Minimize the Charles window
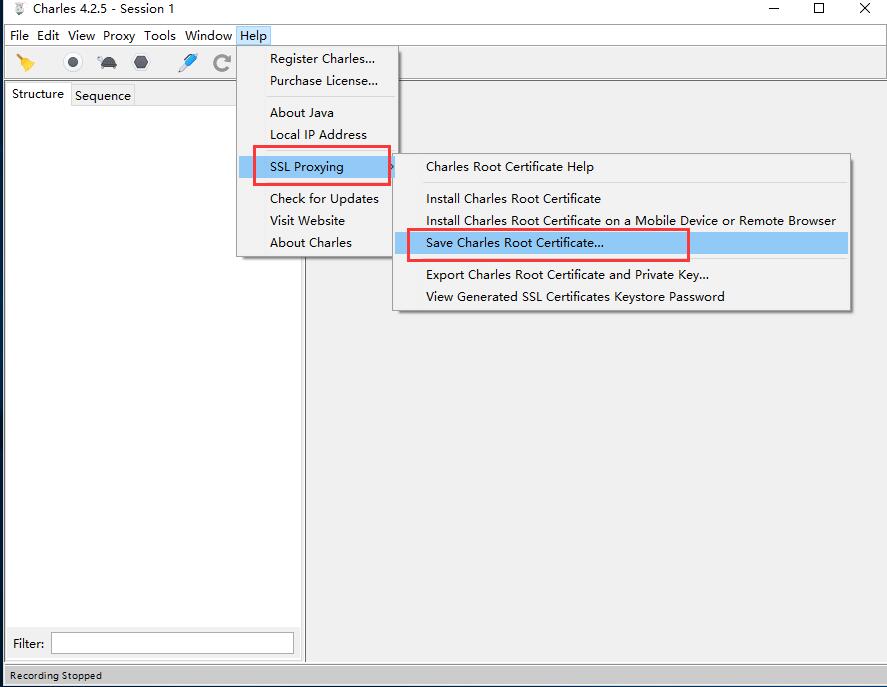887x687 pixels. coord(774,8)
